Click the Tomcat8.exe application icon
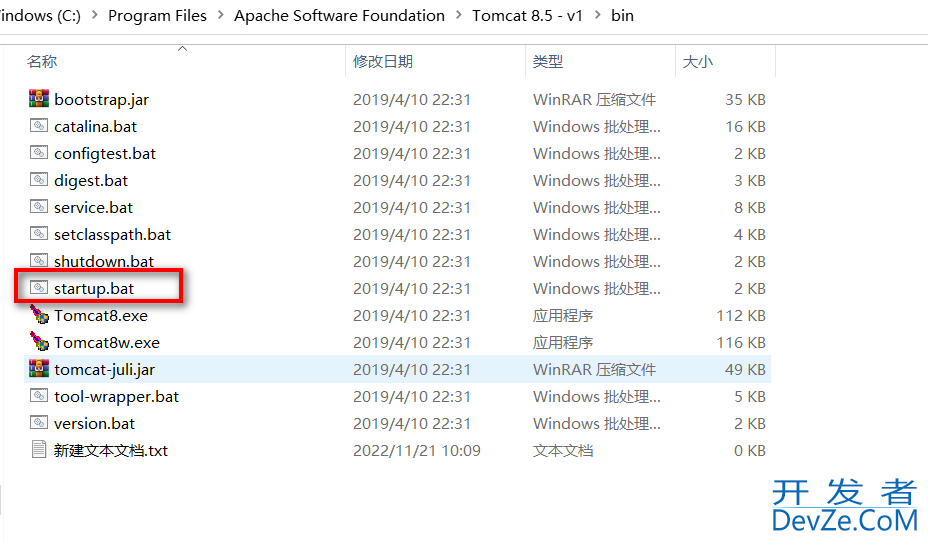 click(x=39, y=315)
